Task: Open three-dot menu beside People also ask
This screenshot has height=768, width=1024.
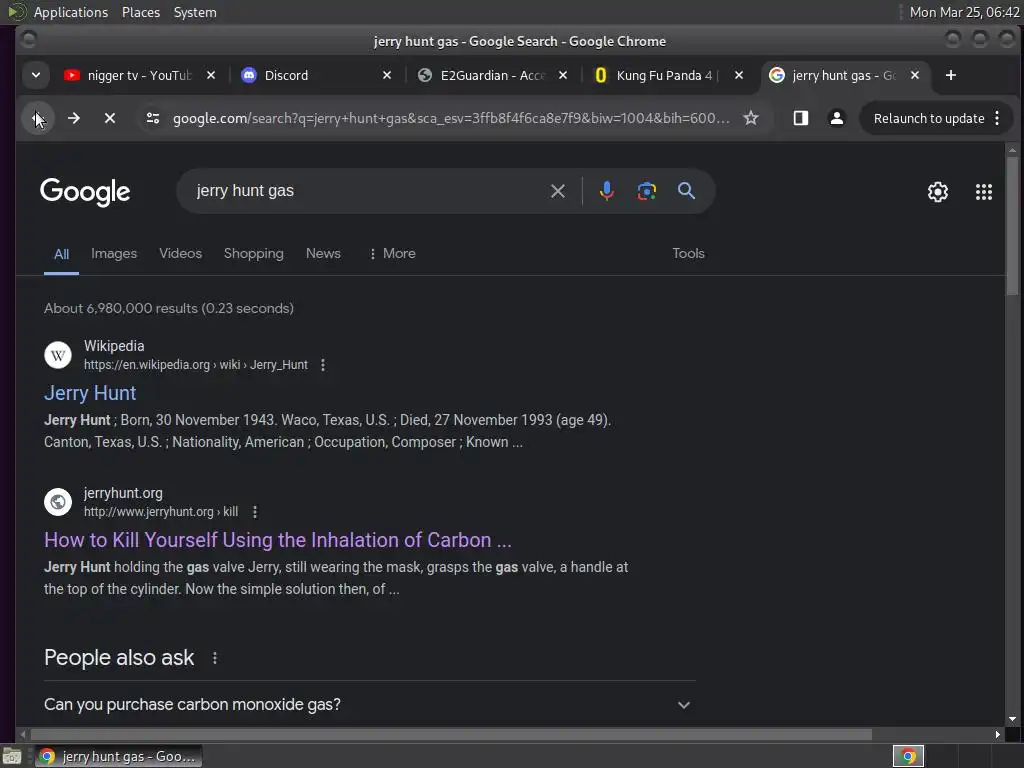Action: (215, 658)
